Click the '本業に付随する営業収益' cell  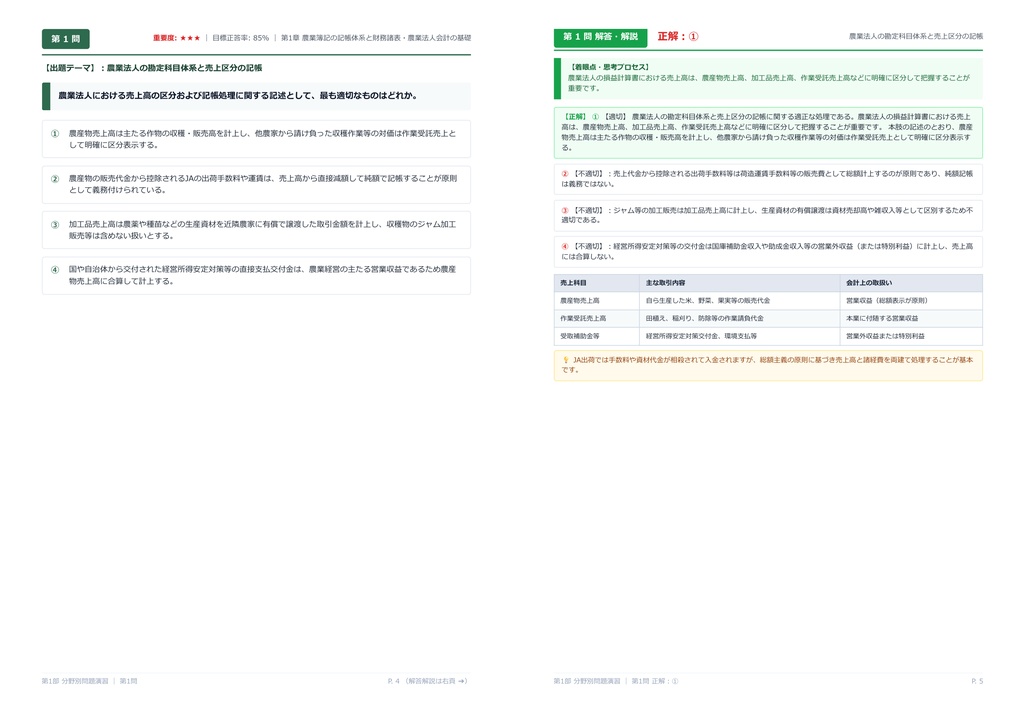coord(911,319)
